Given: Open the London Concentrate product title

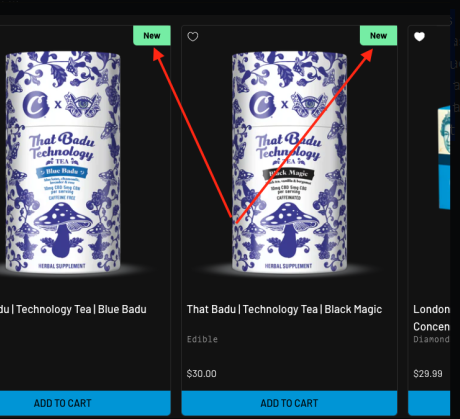Looking at the screenshot, I should coord(432,318).
